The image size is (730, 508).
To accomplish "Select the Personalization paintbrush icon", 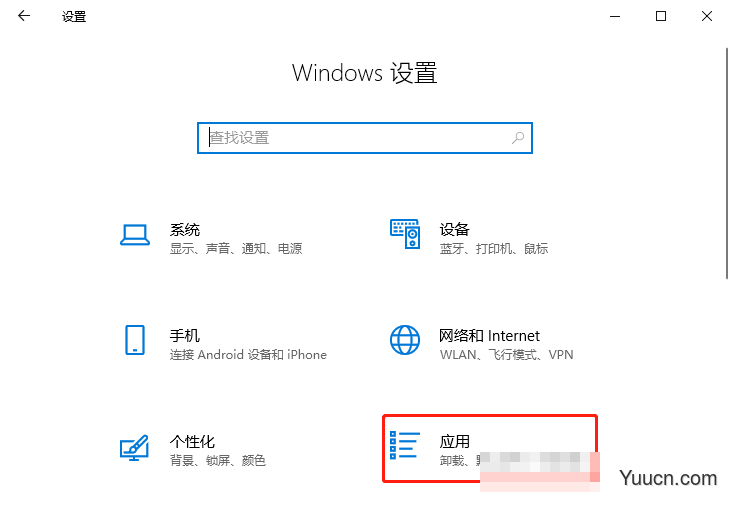I will pos(135,447).
